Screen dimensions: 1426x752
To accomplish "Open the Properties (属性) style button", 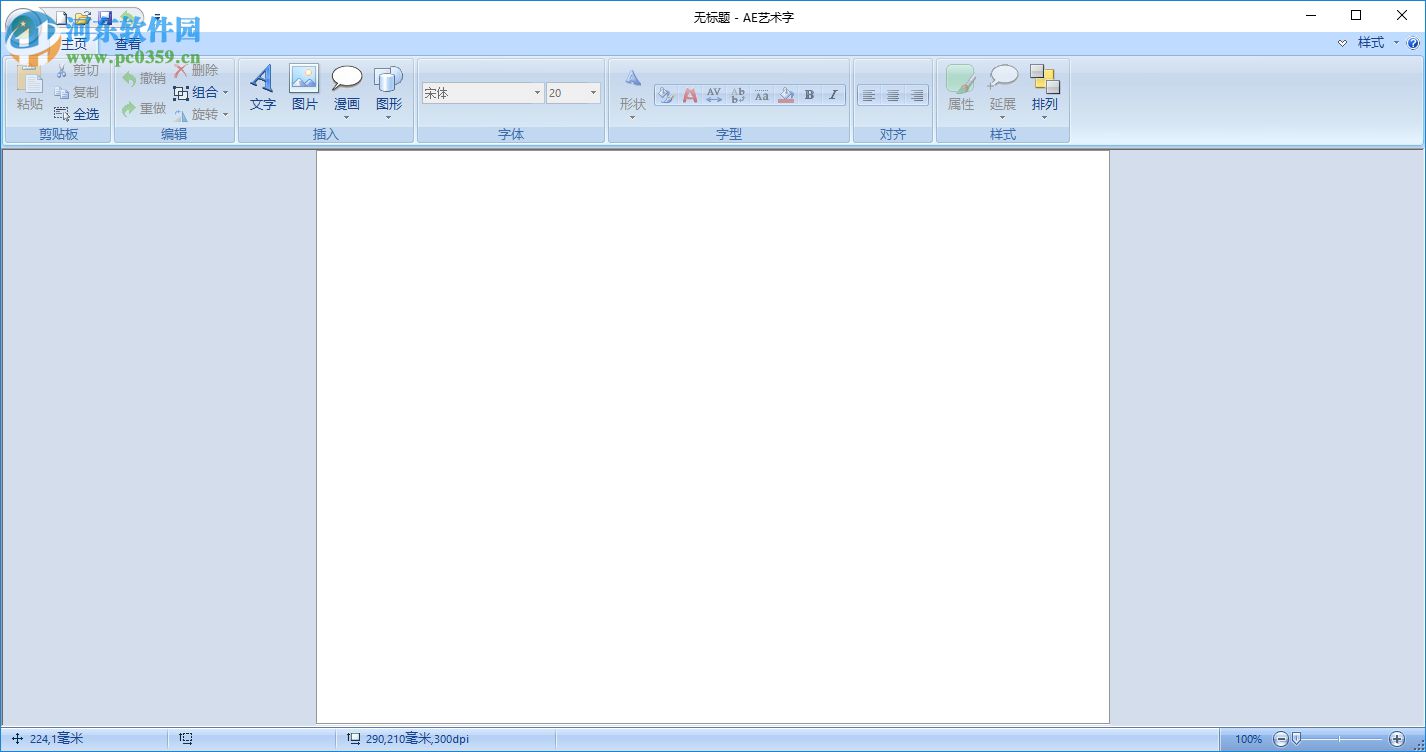I will coord(960,89).
